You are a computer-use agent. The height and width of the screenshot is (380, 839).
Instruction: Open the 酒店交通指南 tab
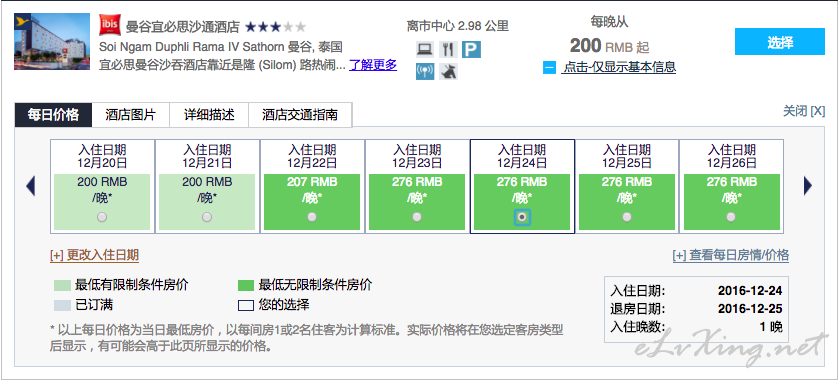(300, 115)
